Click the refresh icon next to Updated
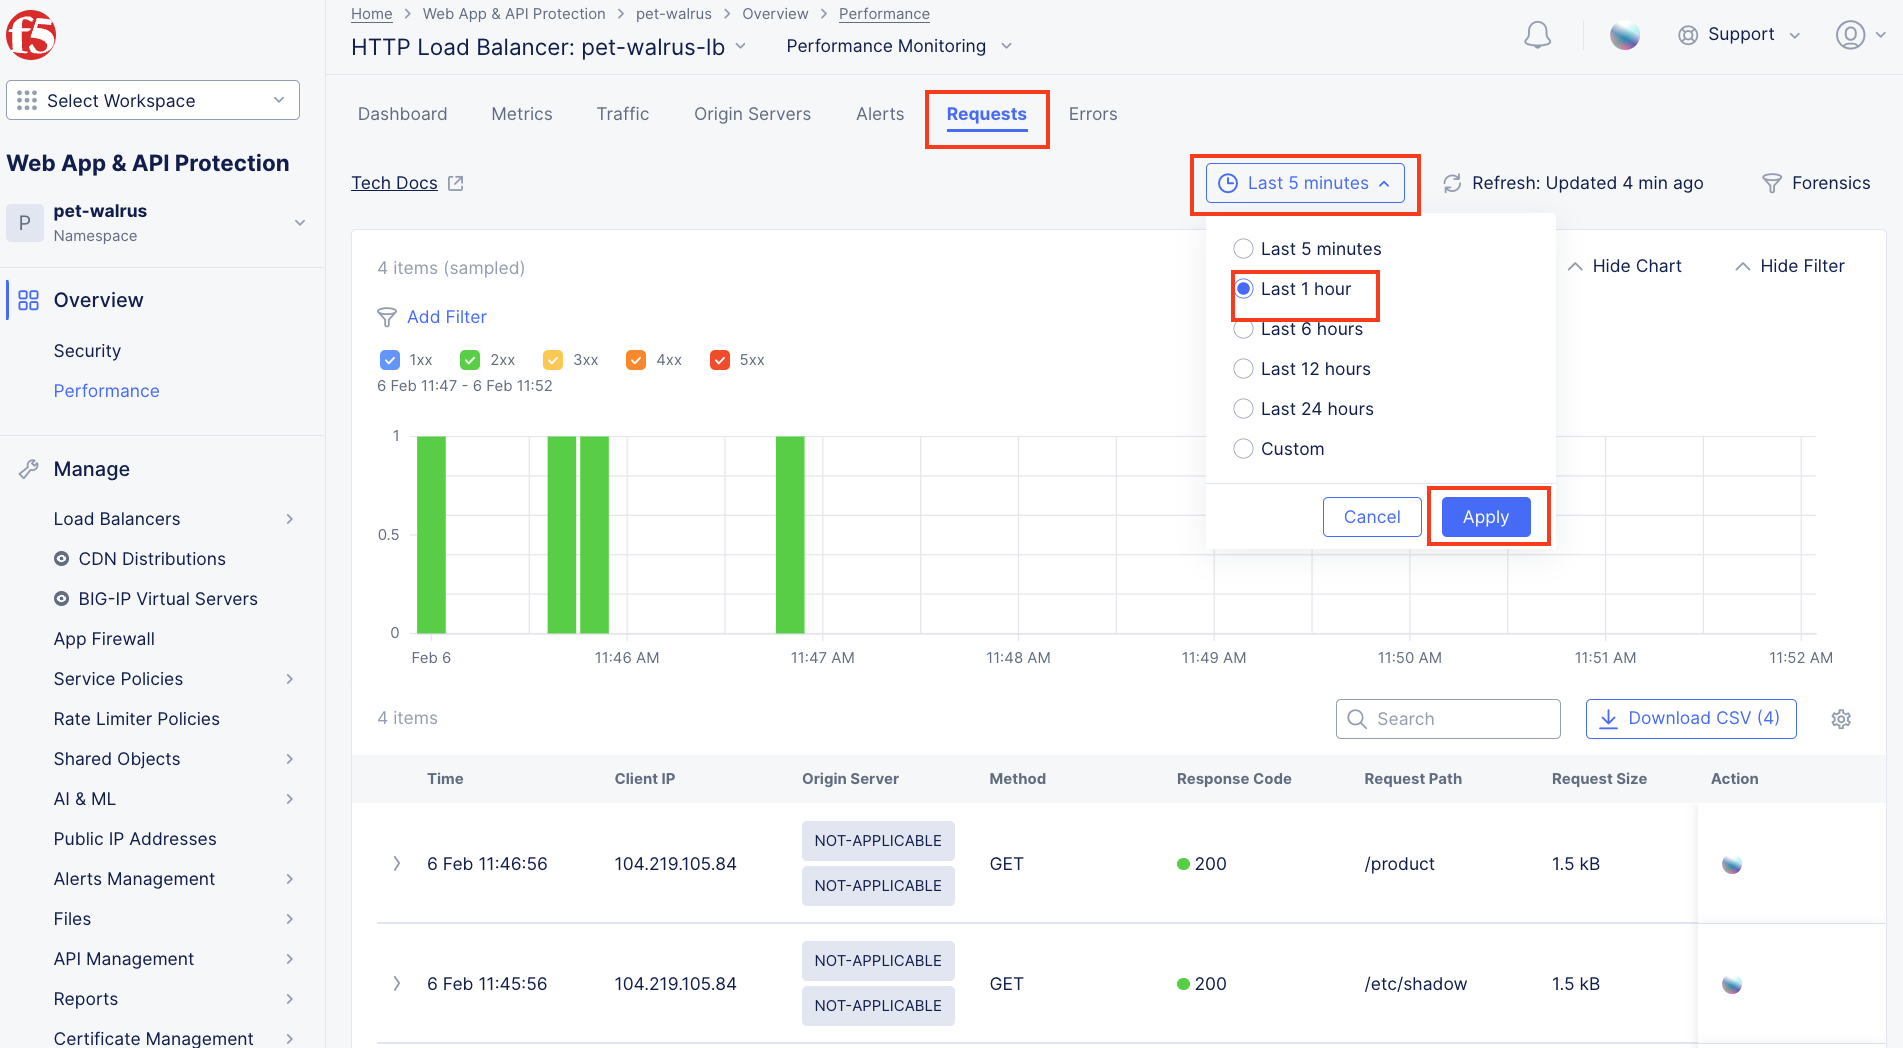The width and height of the screenshot is (1903, 1048). tap(1452, 183)
